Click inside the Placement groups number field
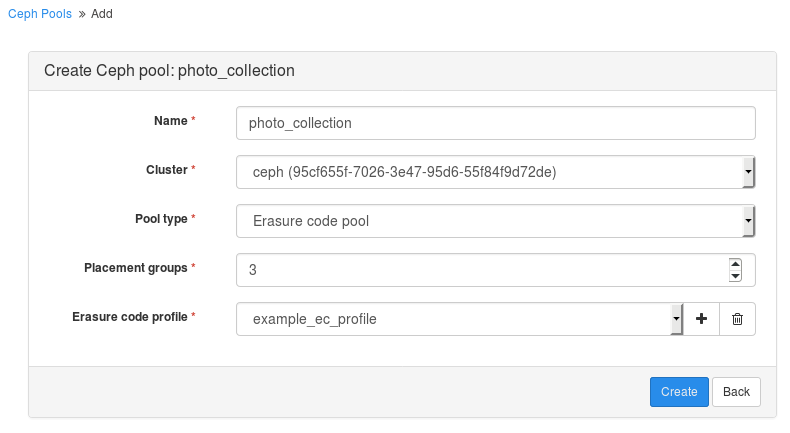Image resolution: width=790 pixels, height=433 pixels. (480, 270)
